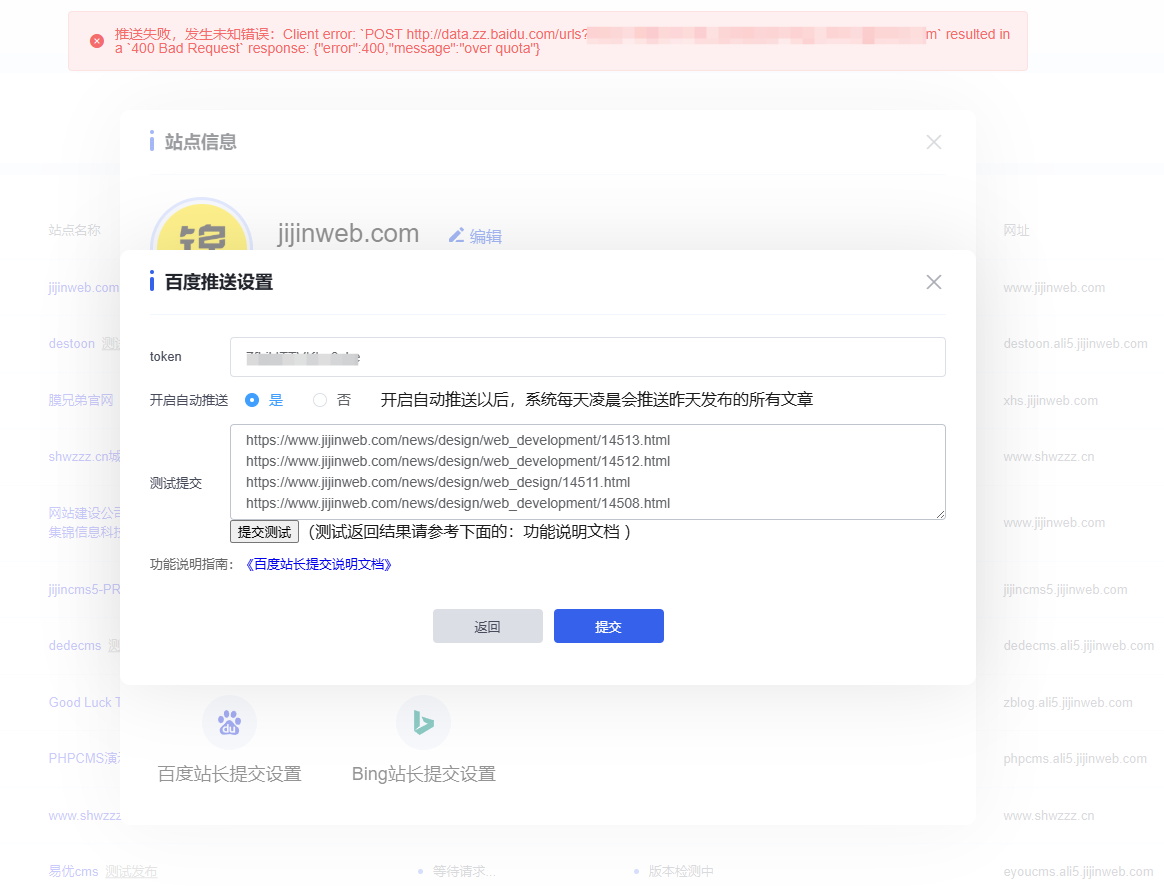Click the red error icon in the alert
Screen dimensions: 1164x886
[97, 41]
